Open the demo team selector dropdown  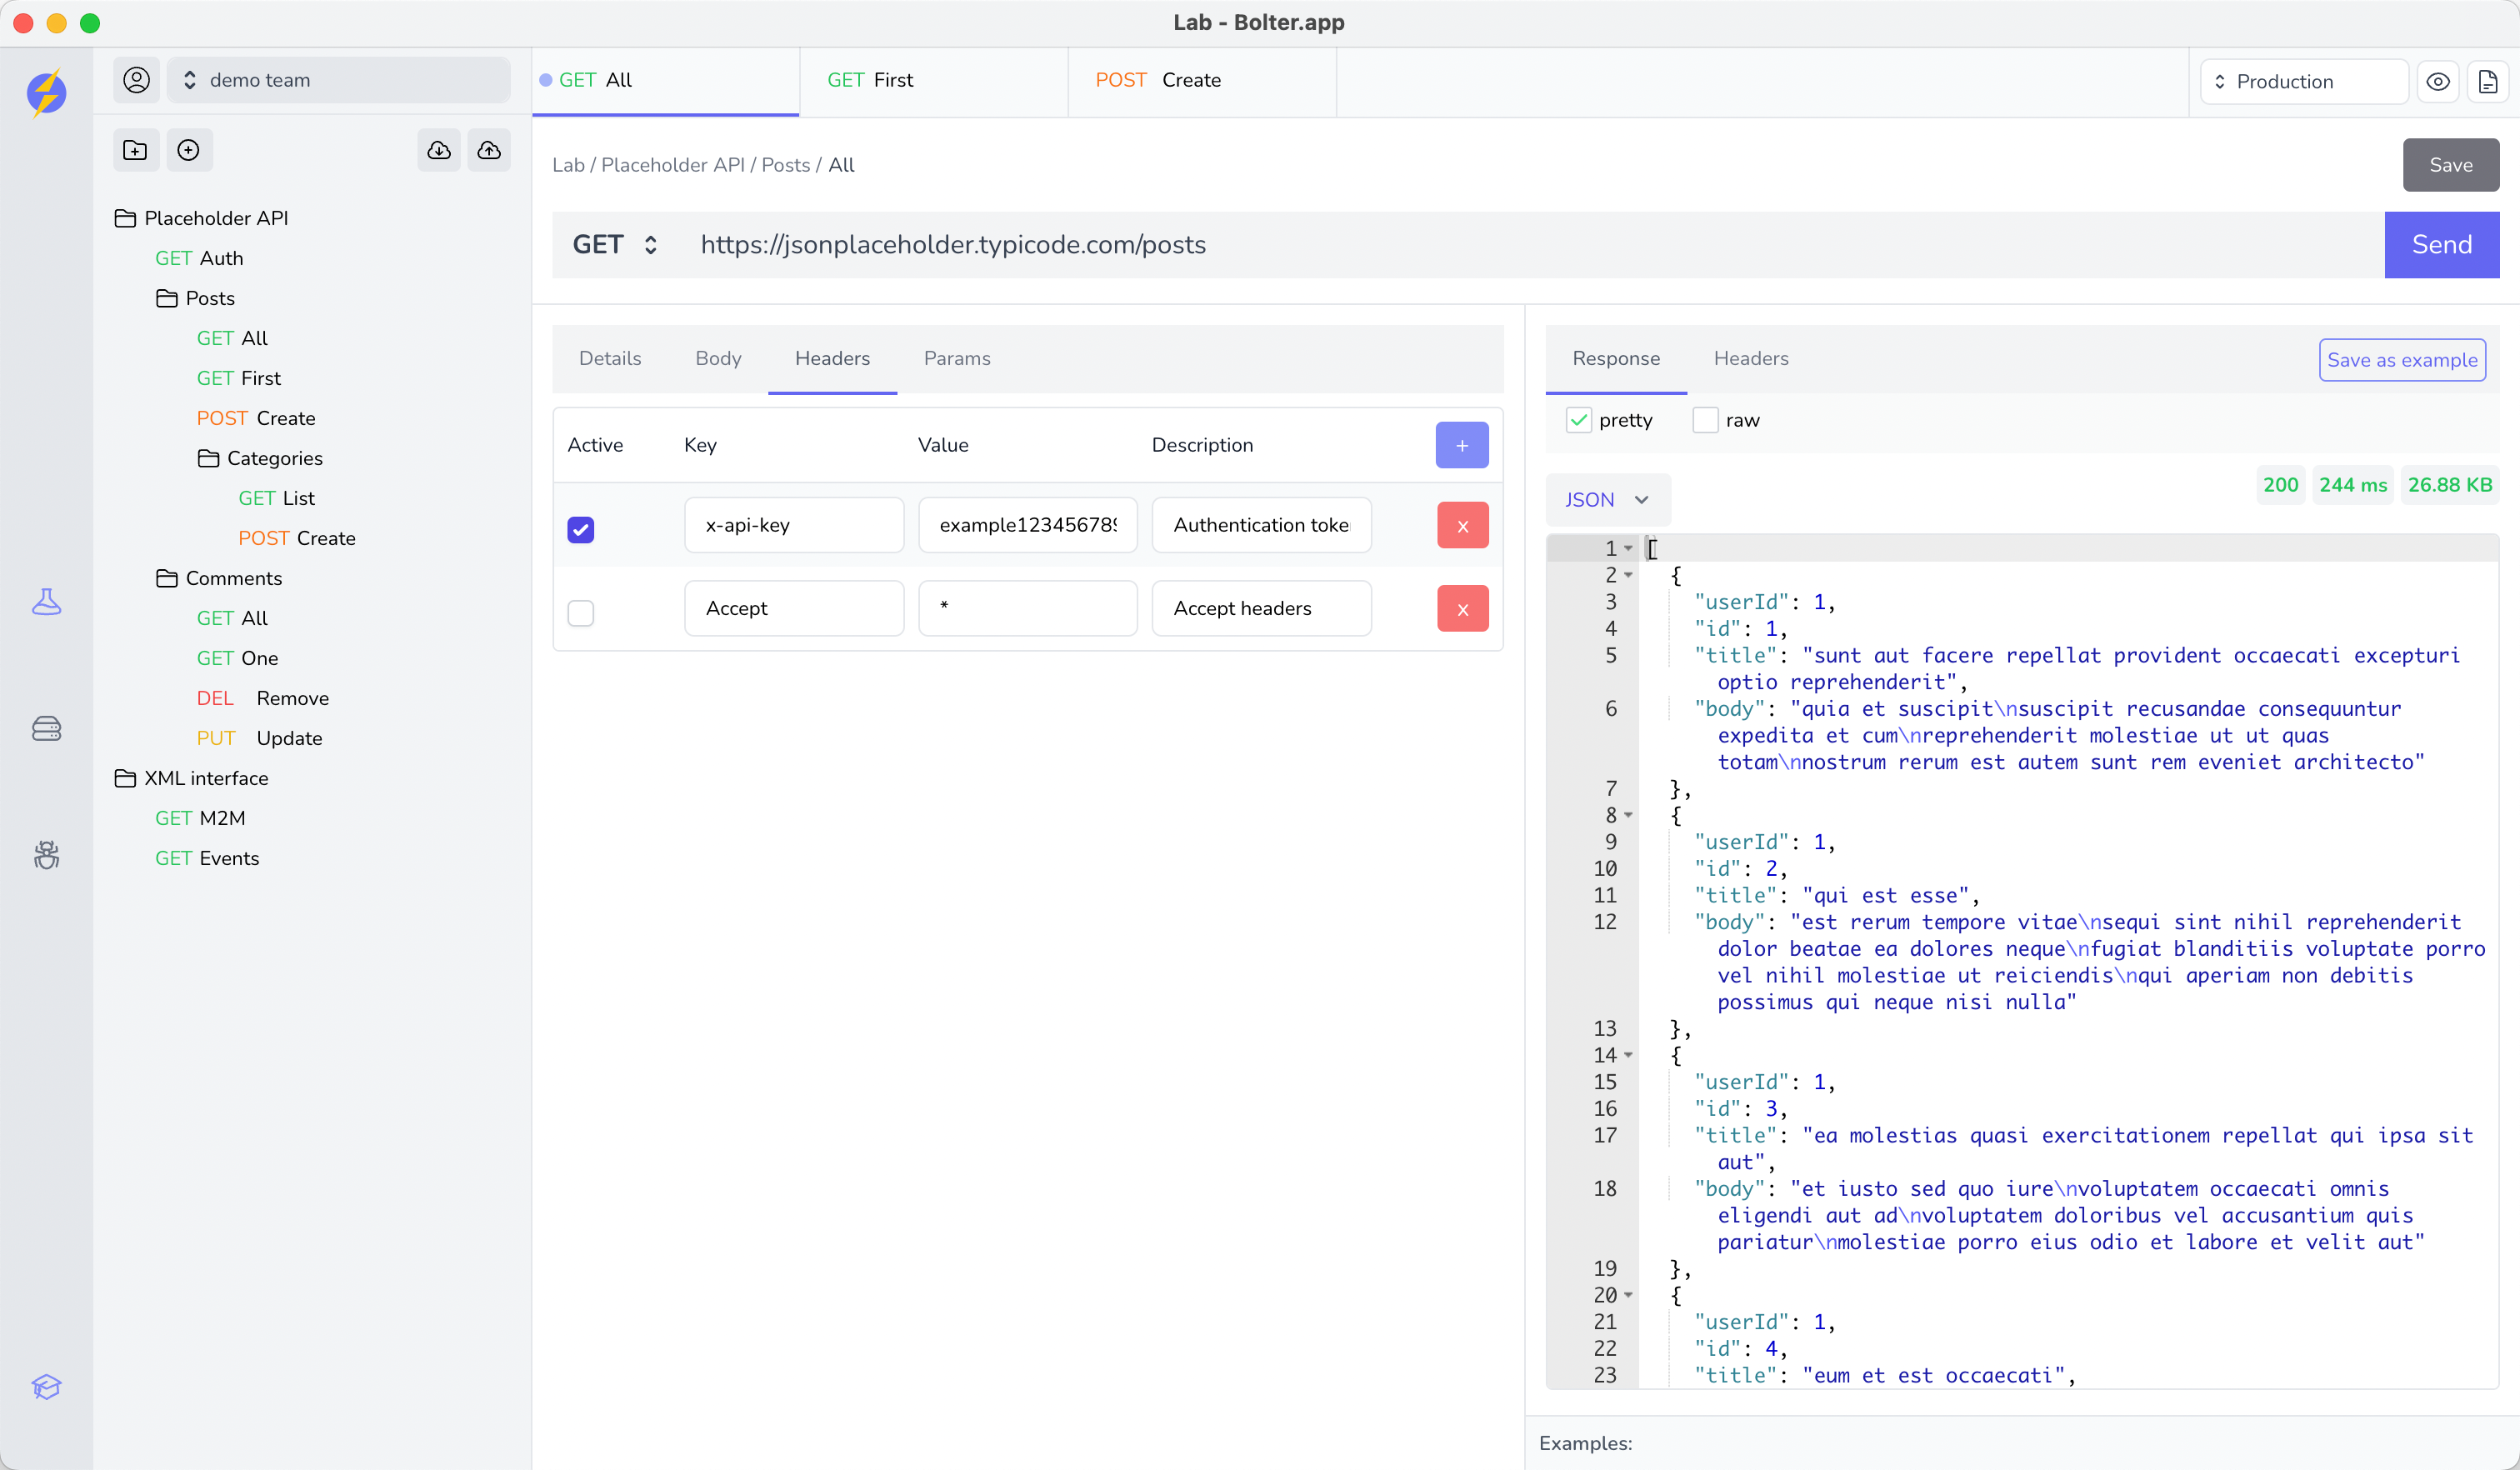click(339, 80)
